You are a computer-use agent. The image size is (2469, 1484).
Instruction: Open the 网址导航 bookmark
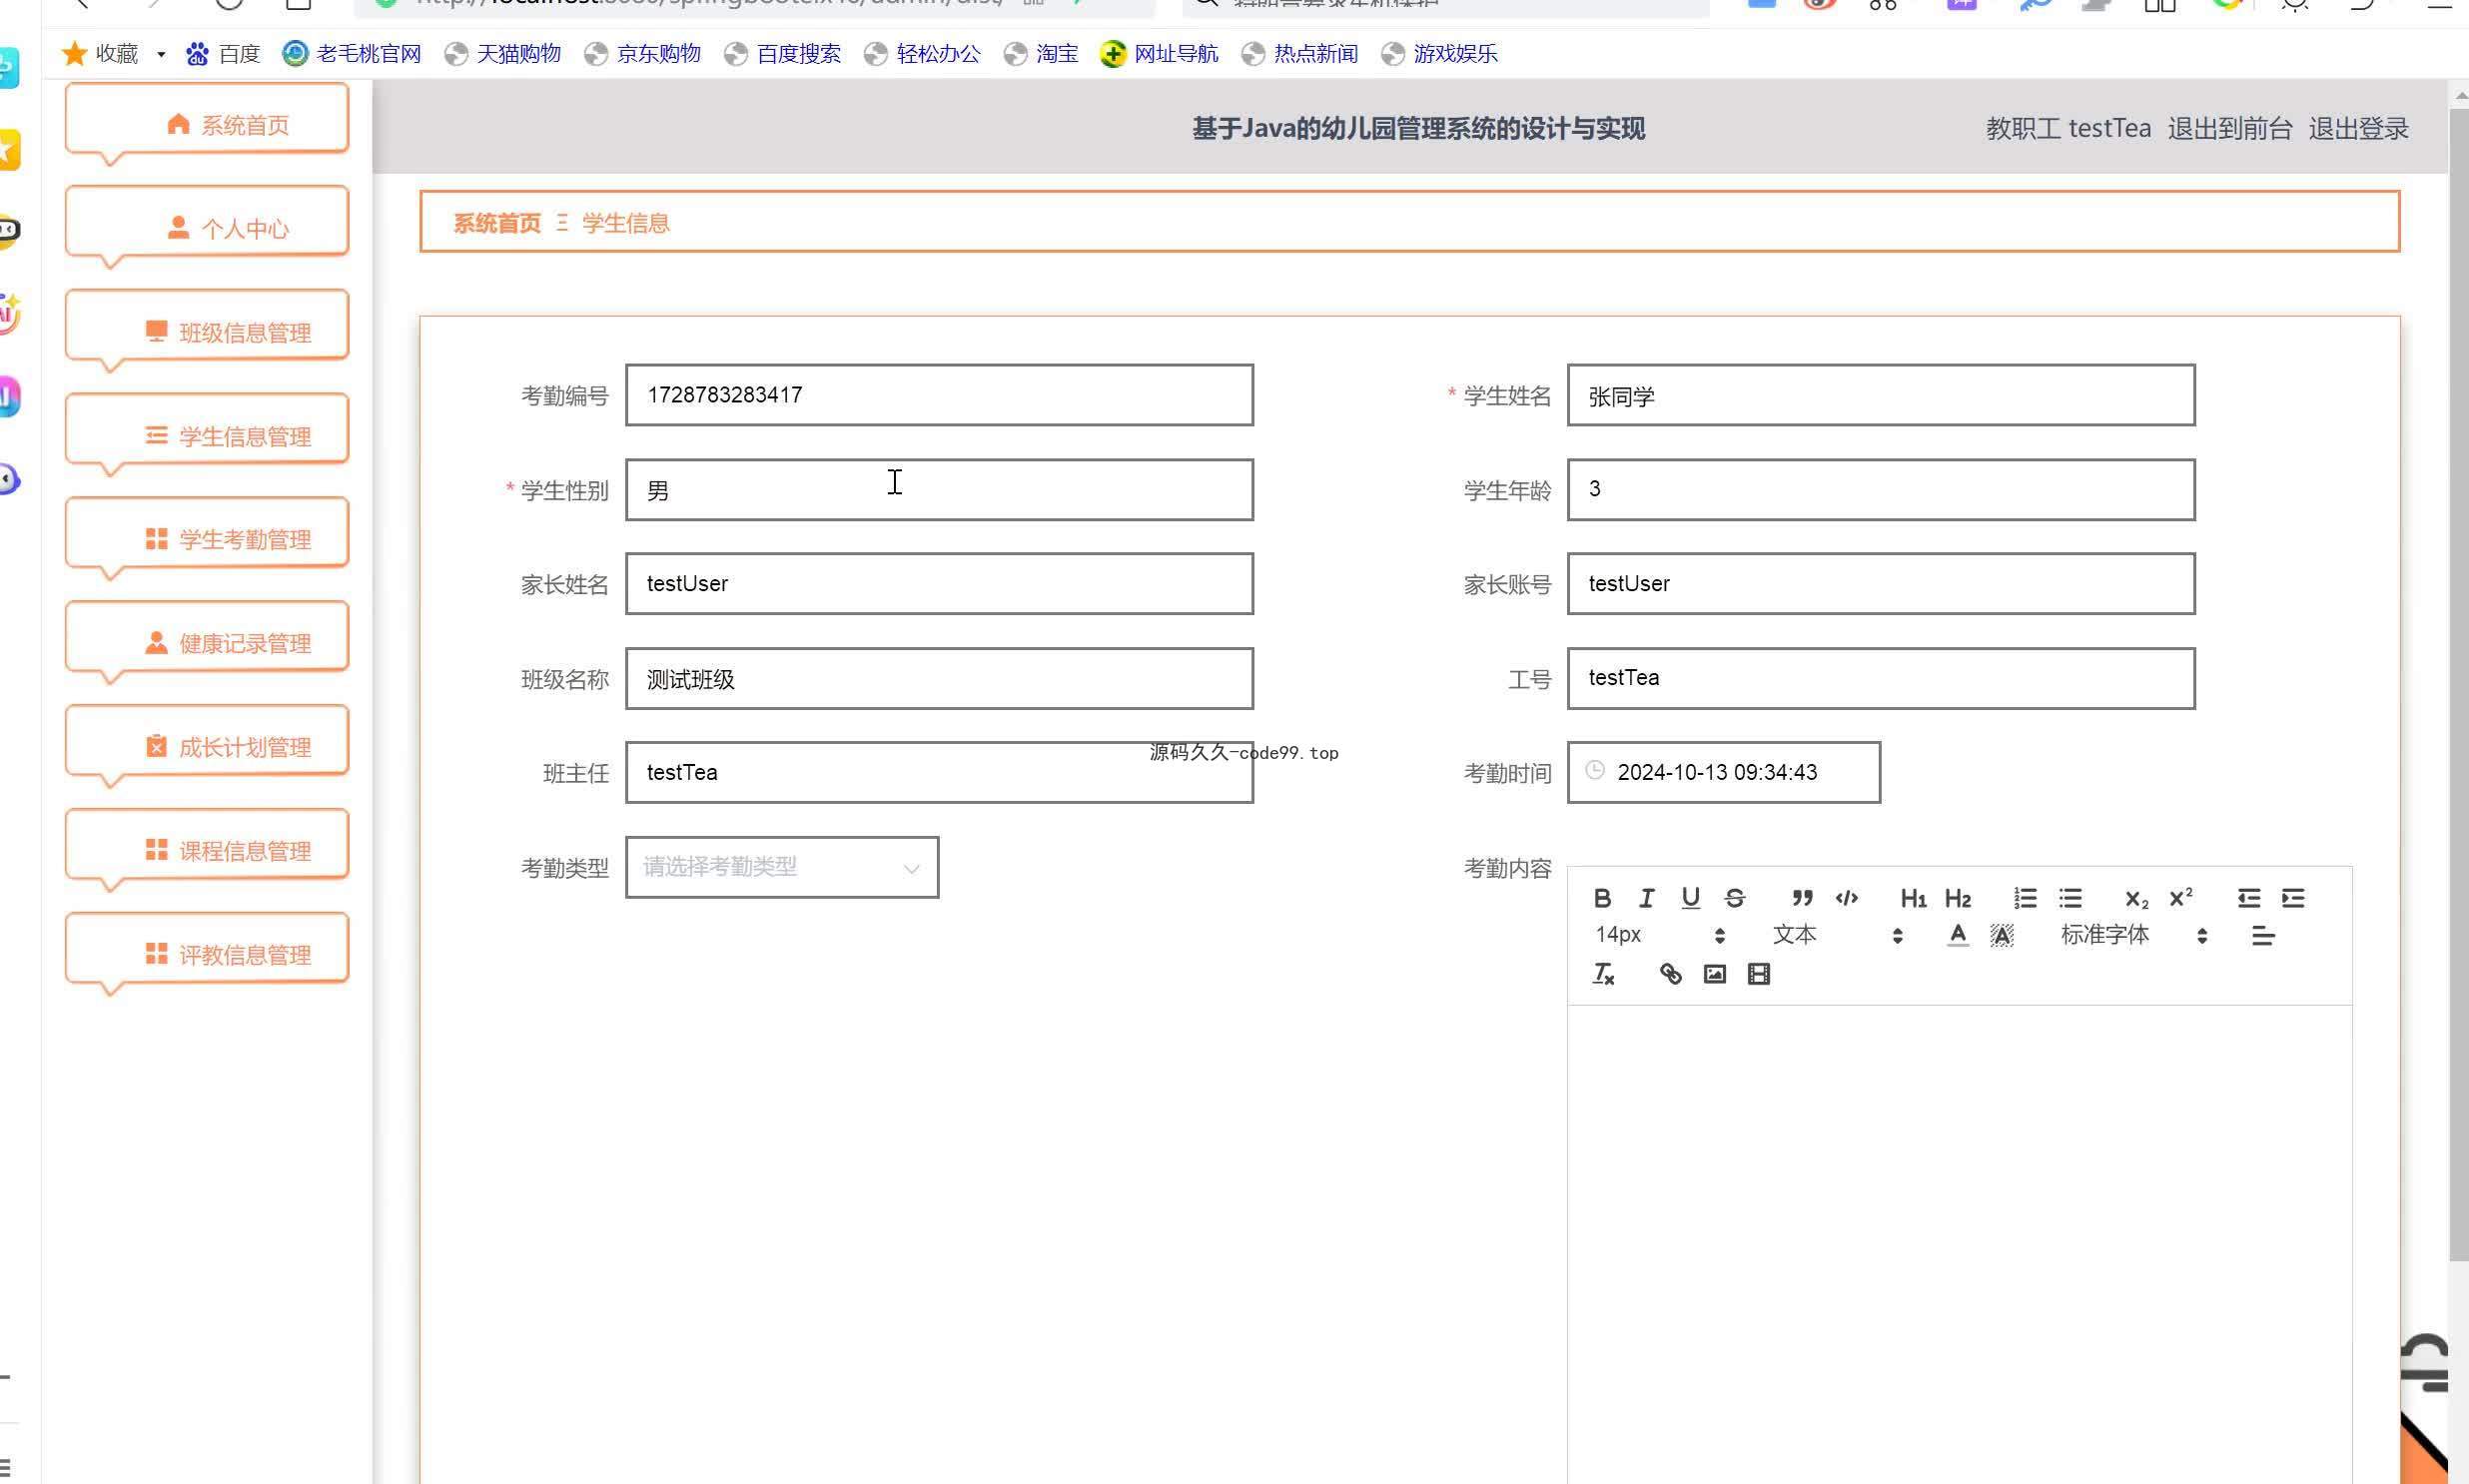1159,53
